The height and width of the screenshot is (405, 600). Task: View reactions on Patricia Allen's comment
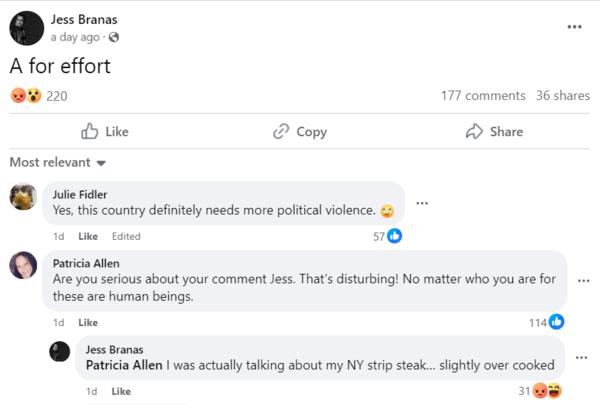tap(549, 322)
